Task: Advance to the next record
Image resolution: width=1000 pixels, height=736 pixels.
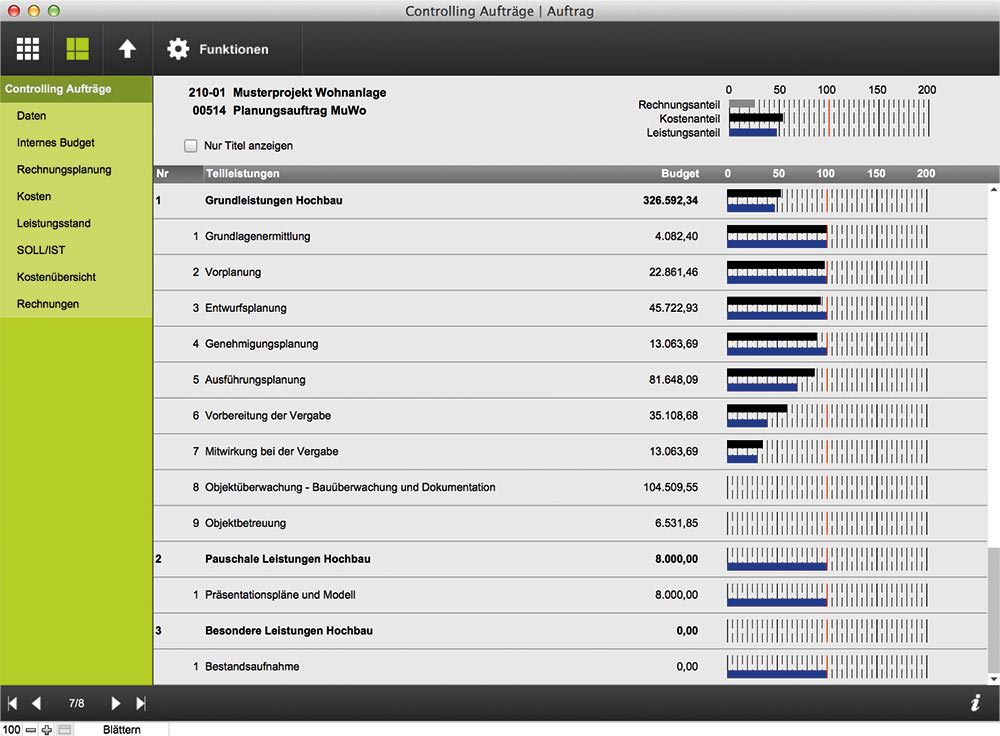Action: coord(115,703)
